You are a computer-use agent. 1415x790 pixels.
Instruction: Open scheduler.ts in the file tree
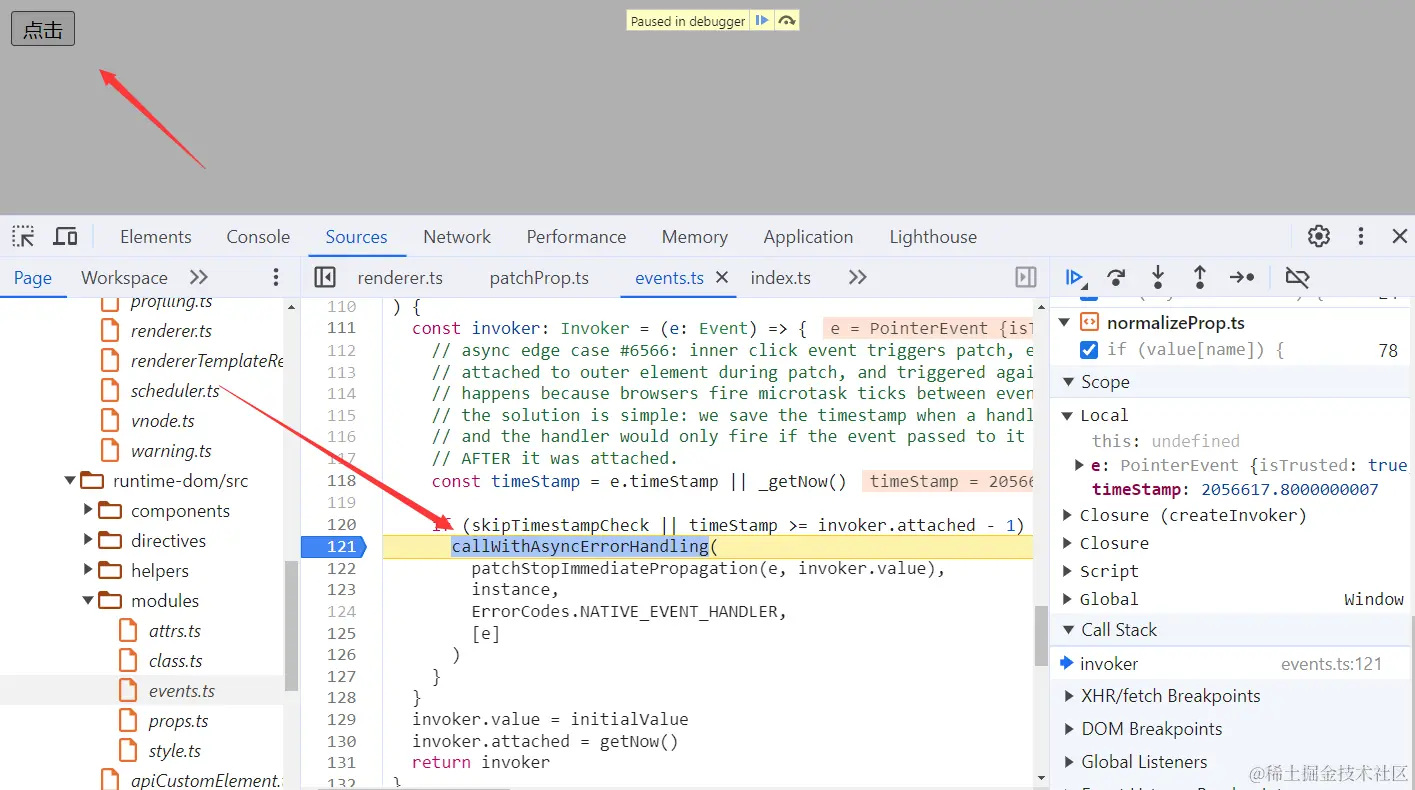point(175,391)
